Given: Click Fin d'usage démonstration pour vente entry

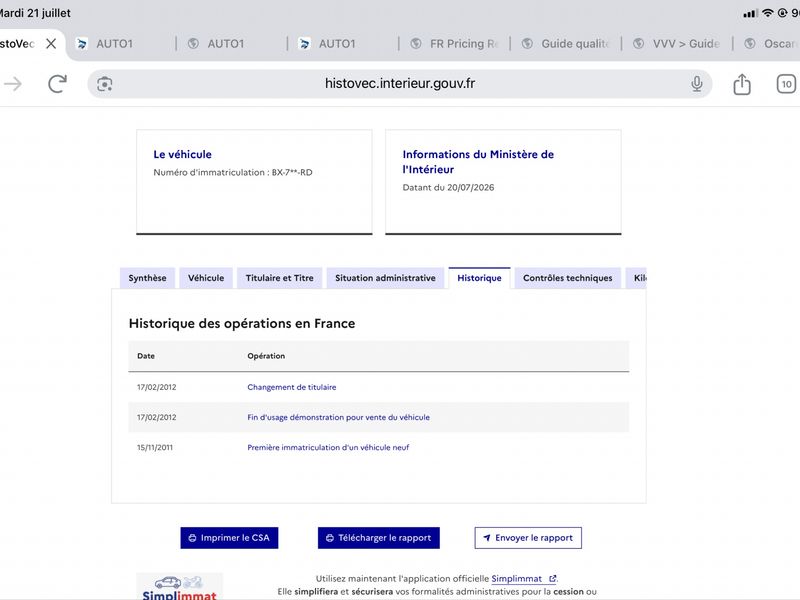Looking at the screenshot, I should tap(338, 417).
